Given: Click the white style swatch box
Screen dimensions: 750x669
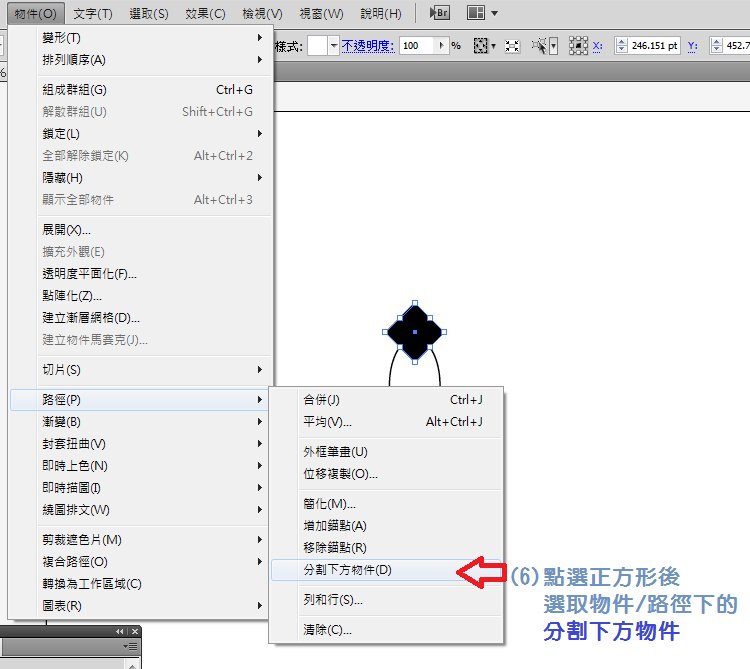Looking at the screenshot, I should (x=317, y=46).
